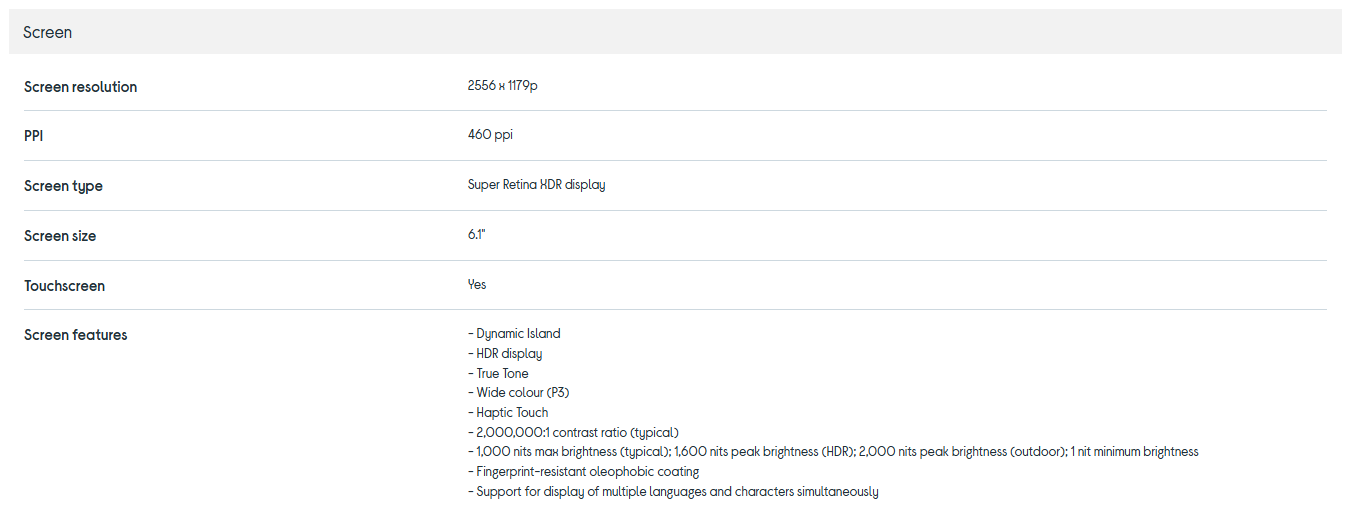Click the Screen features row label
The width and height of the screenshot is (1352, 511).
pyautogui.click(x=75, y=335)
